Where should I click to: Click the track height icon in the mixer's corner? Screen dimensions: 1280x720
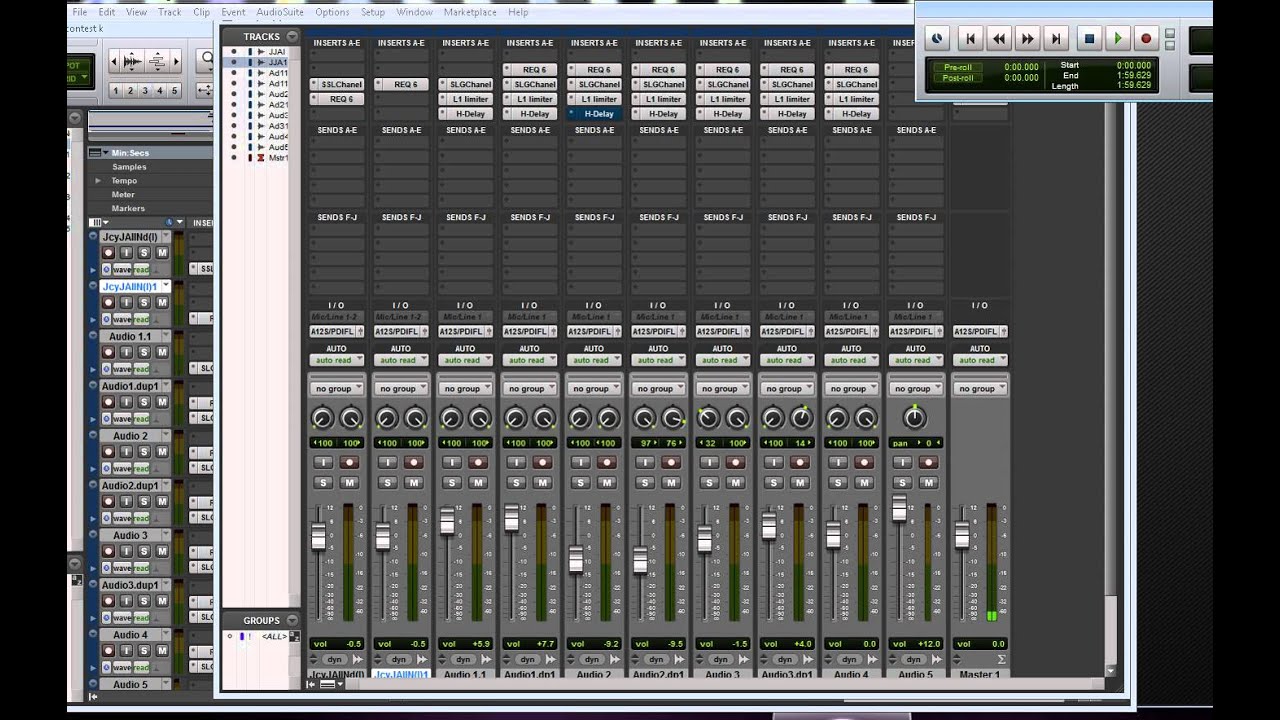click(327, 684)
